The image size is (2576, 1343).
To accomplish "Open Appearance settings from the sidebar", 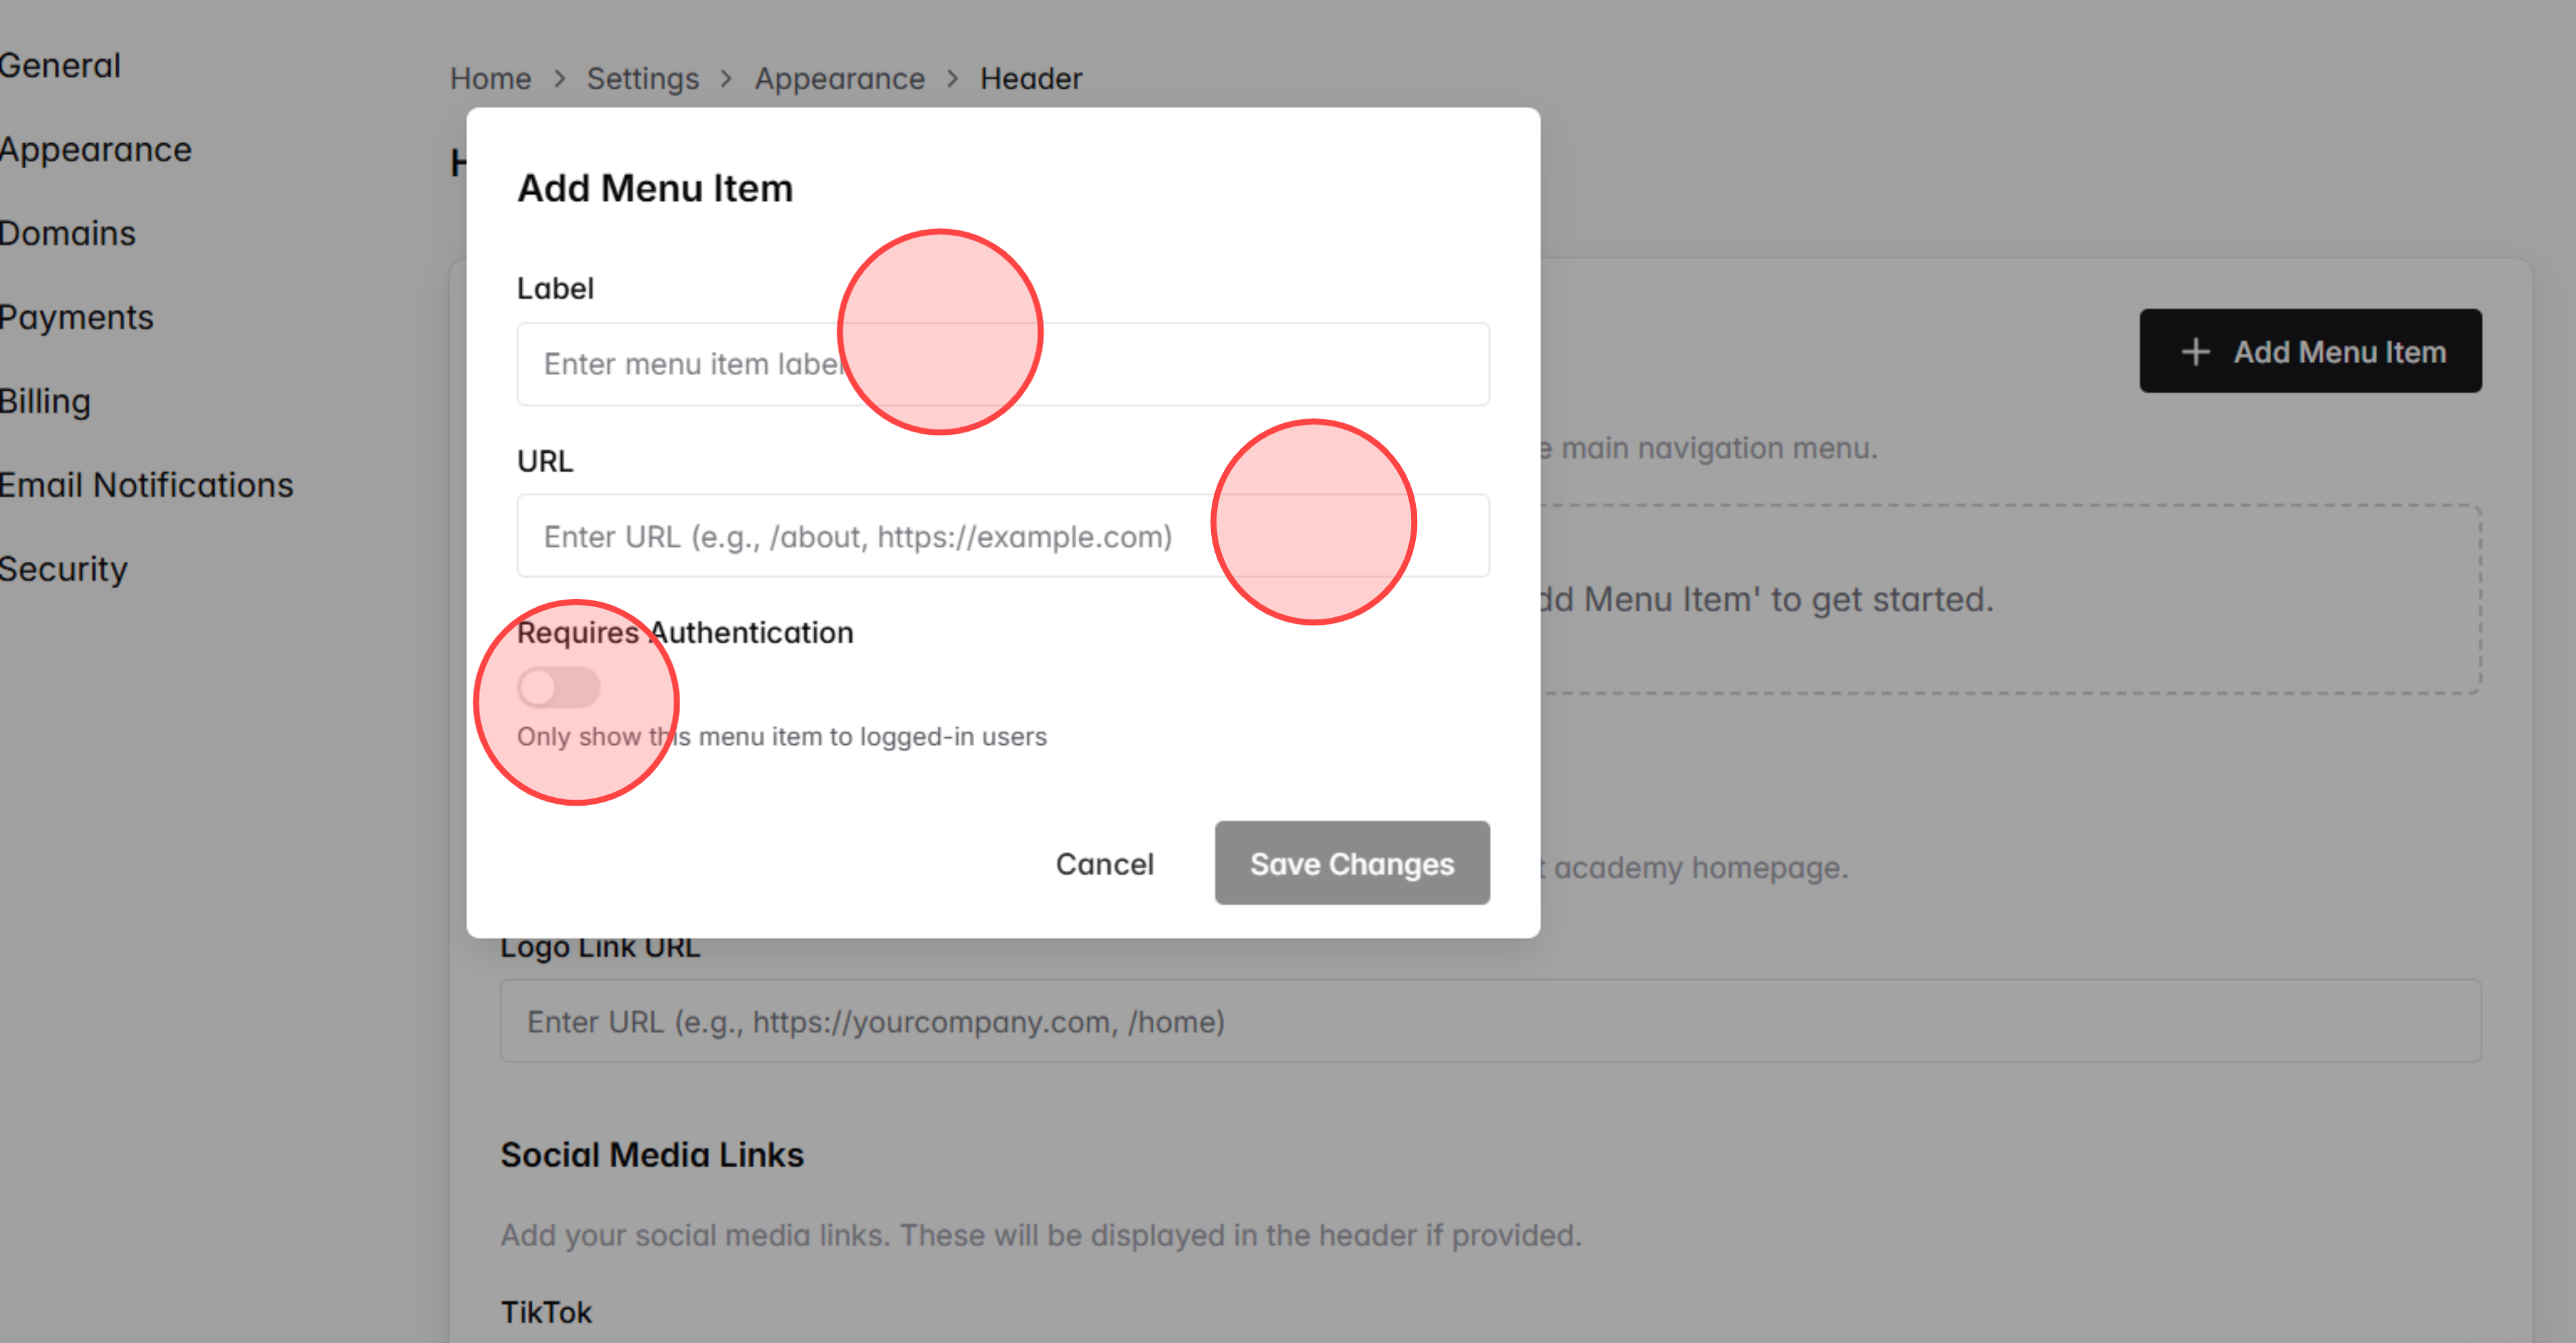I will (x=96, y=149).
